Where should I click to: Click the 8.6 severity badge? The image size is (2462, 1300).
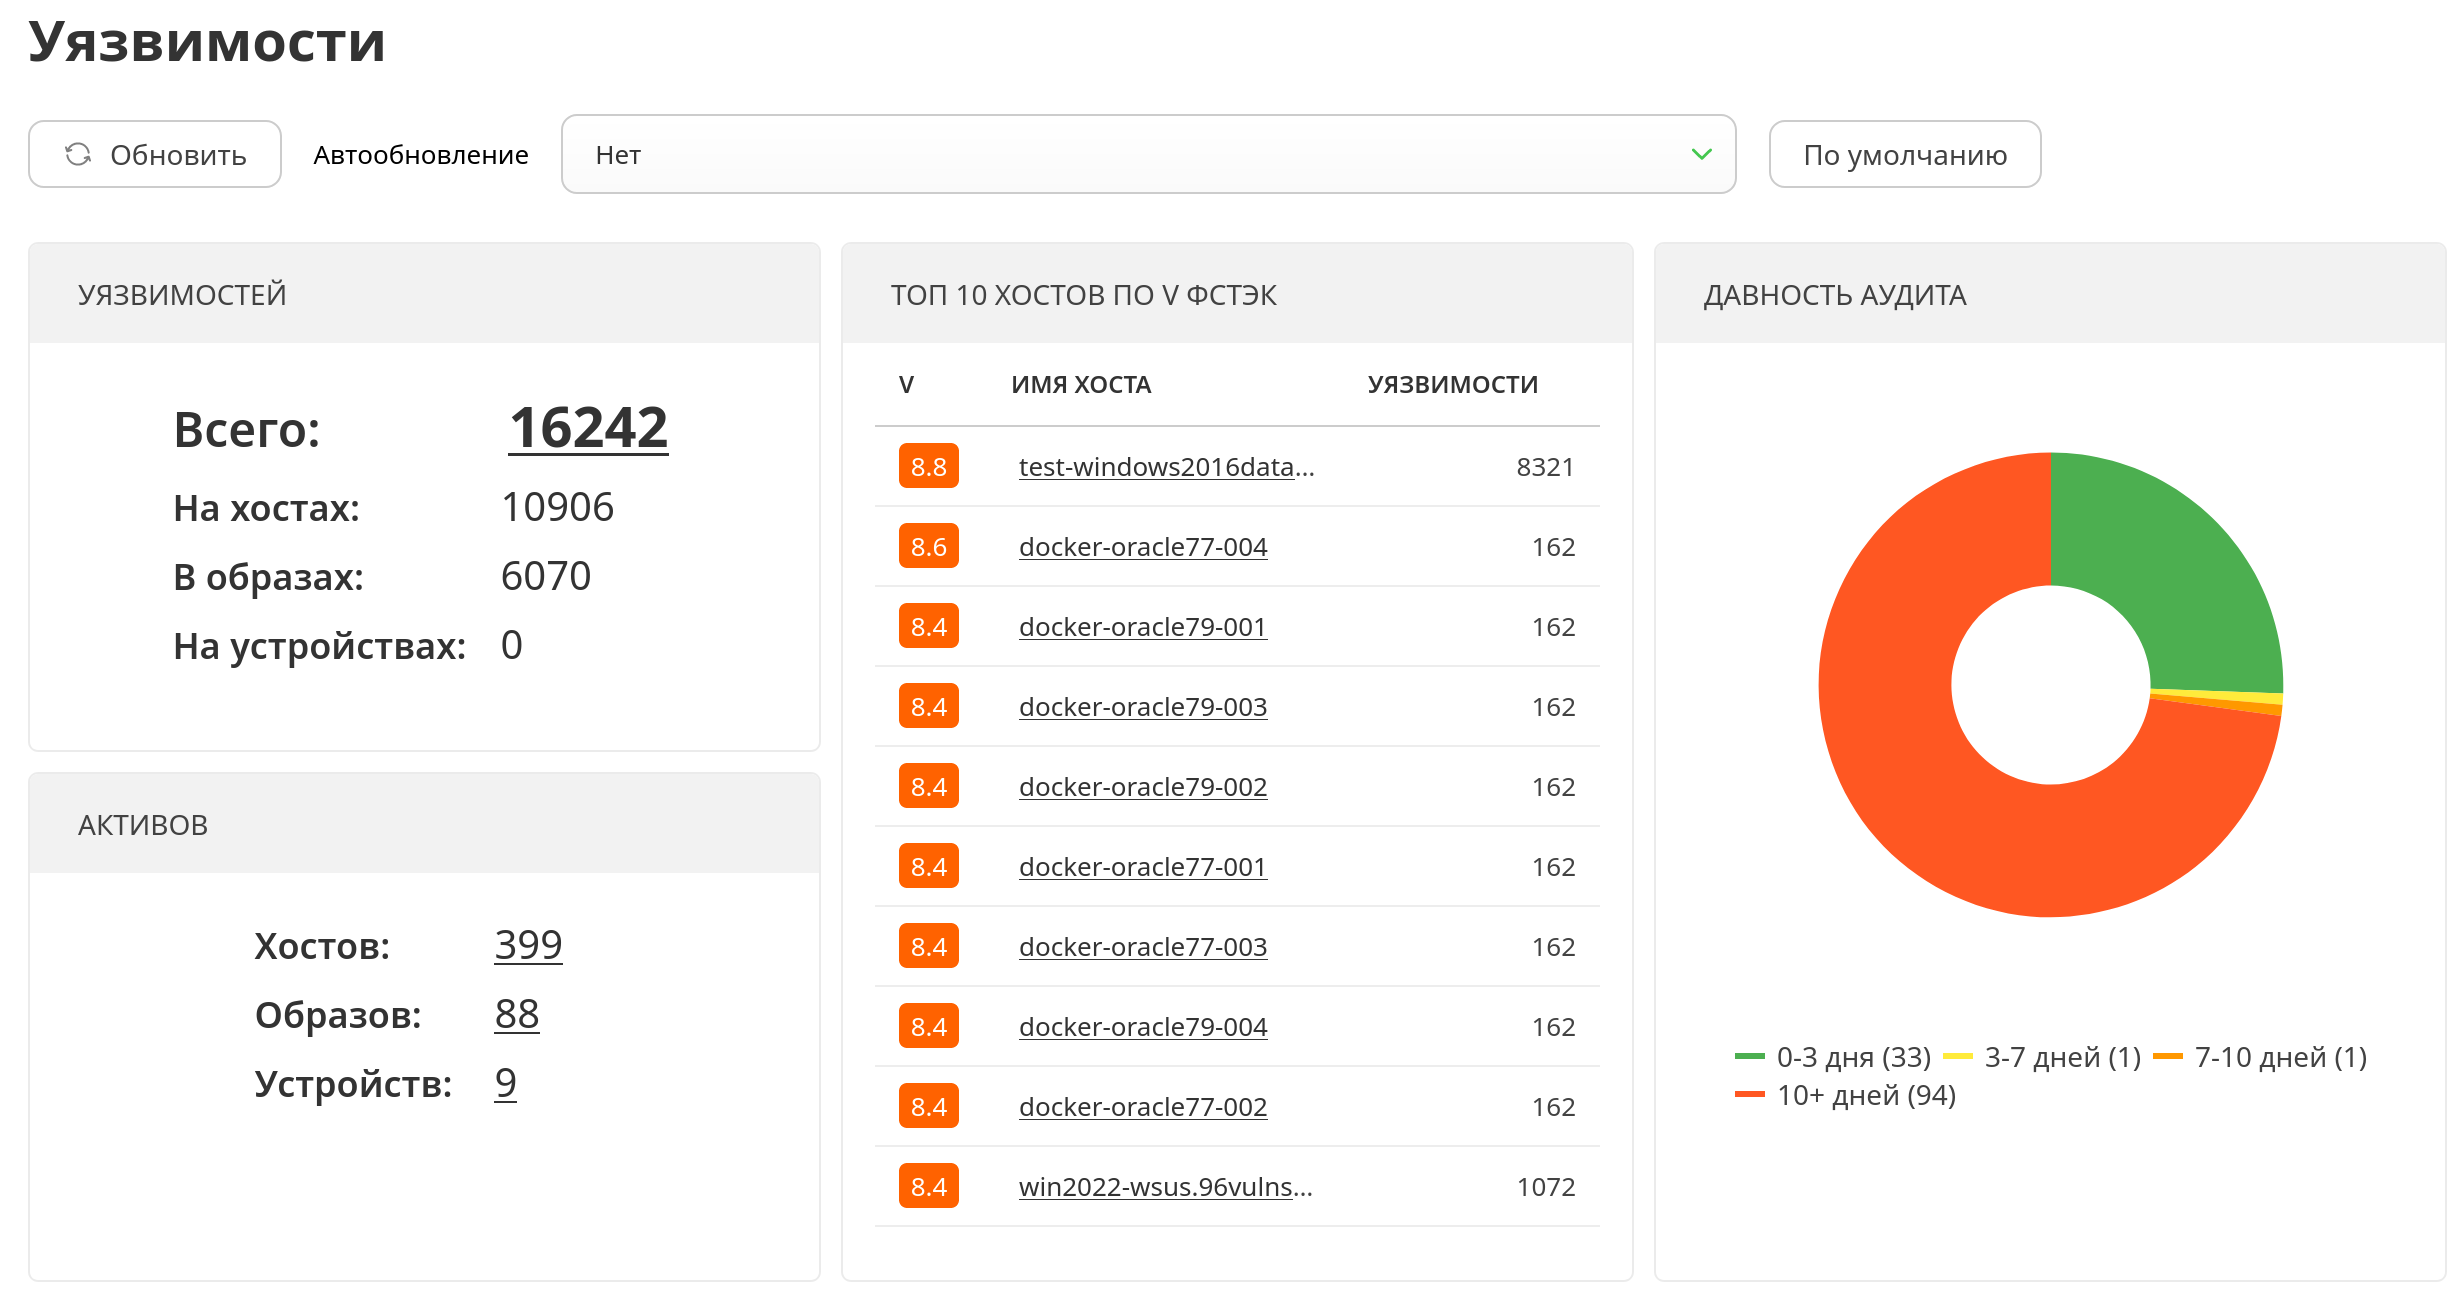[928, 547]
